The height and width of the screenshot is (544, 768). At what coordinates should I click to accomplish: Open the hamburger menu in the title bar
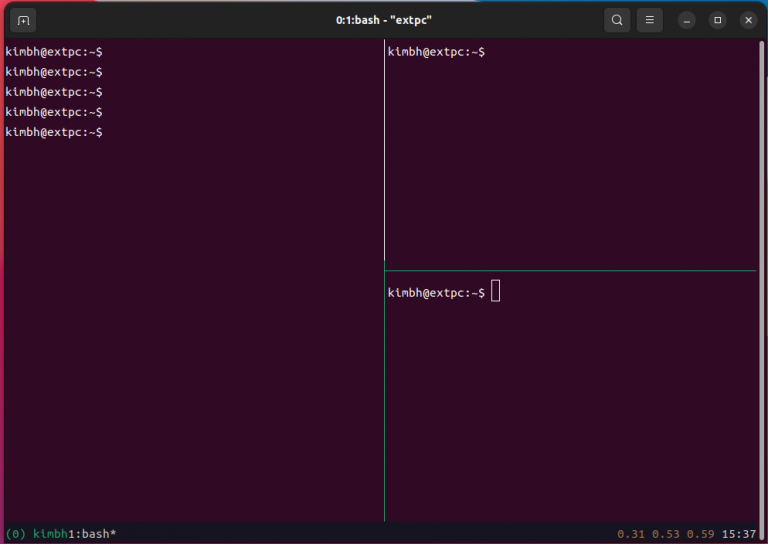coord(650,20)
